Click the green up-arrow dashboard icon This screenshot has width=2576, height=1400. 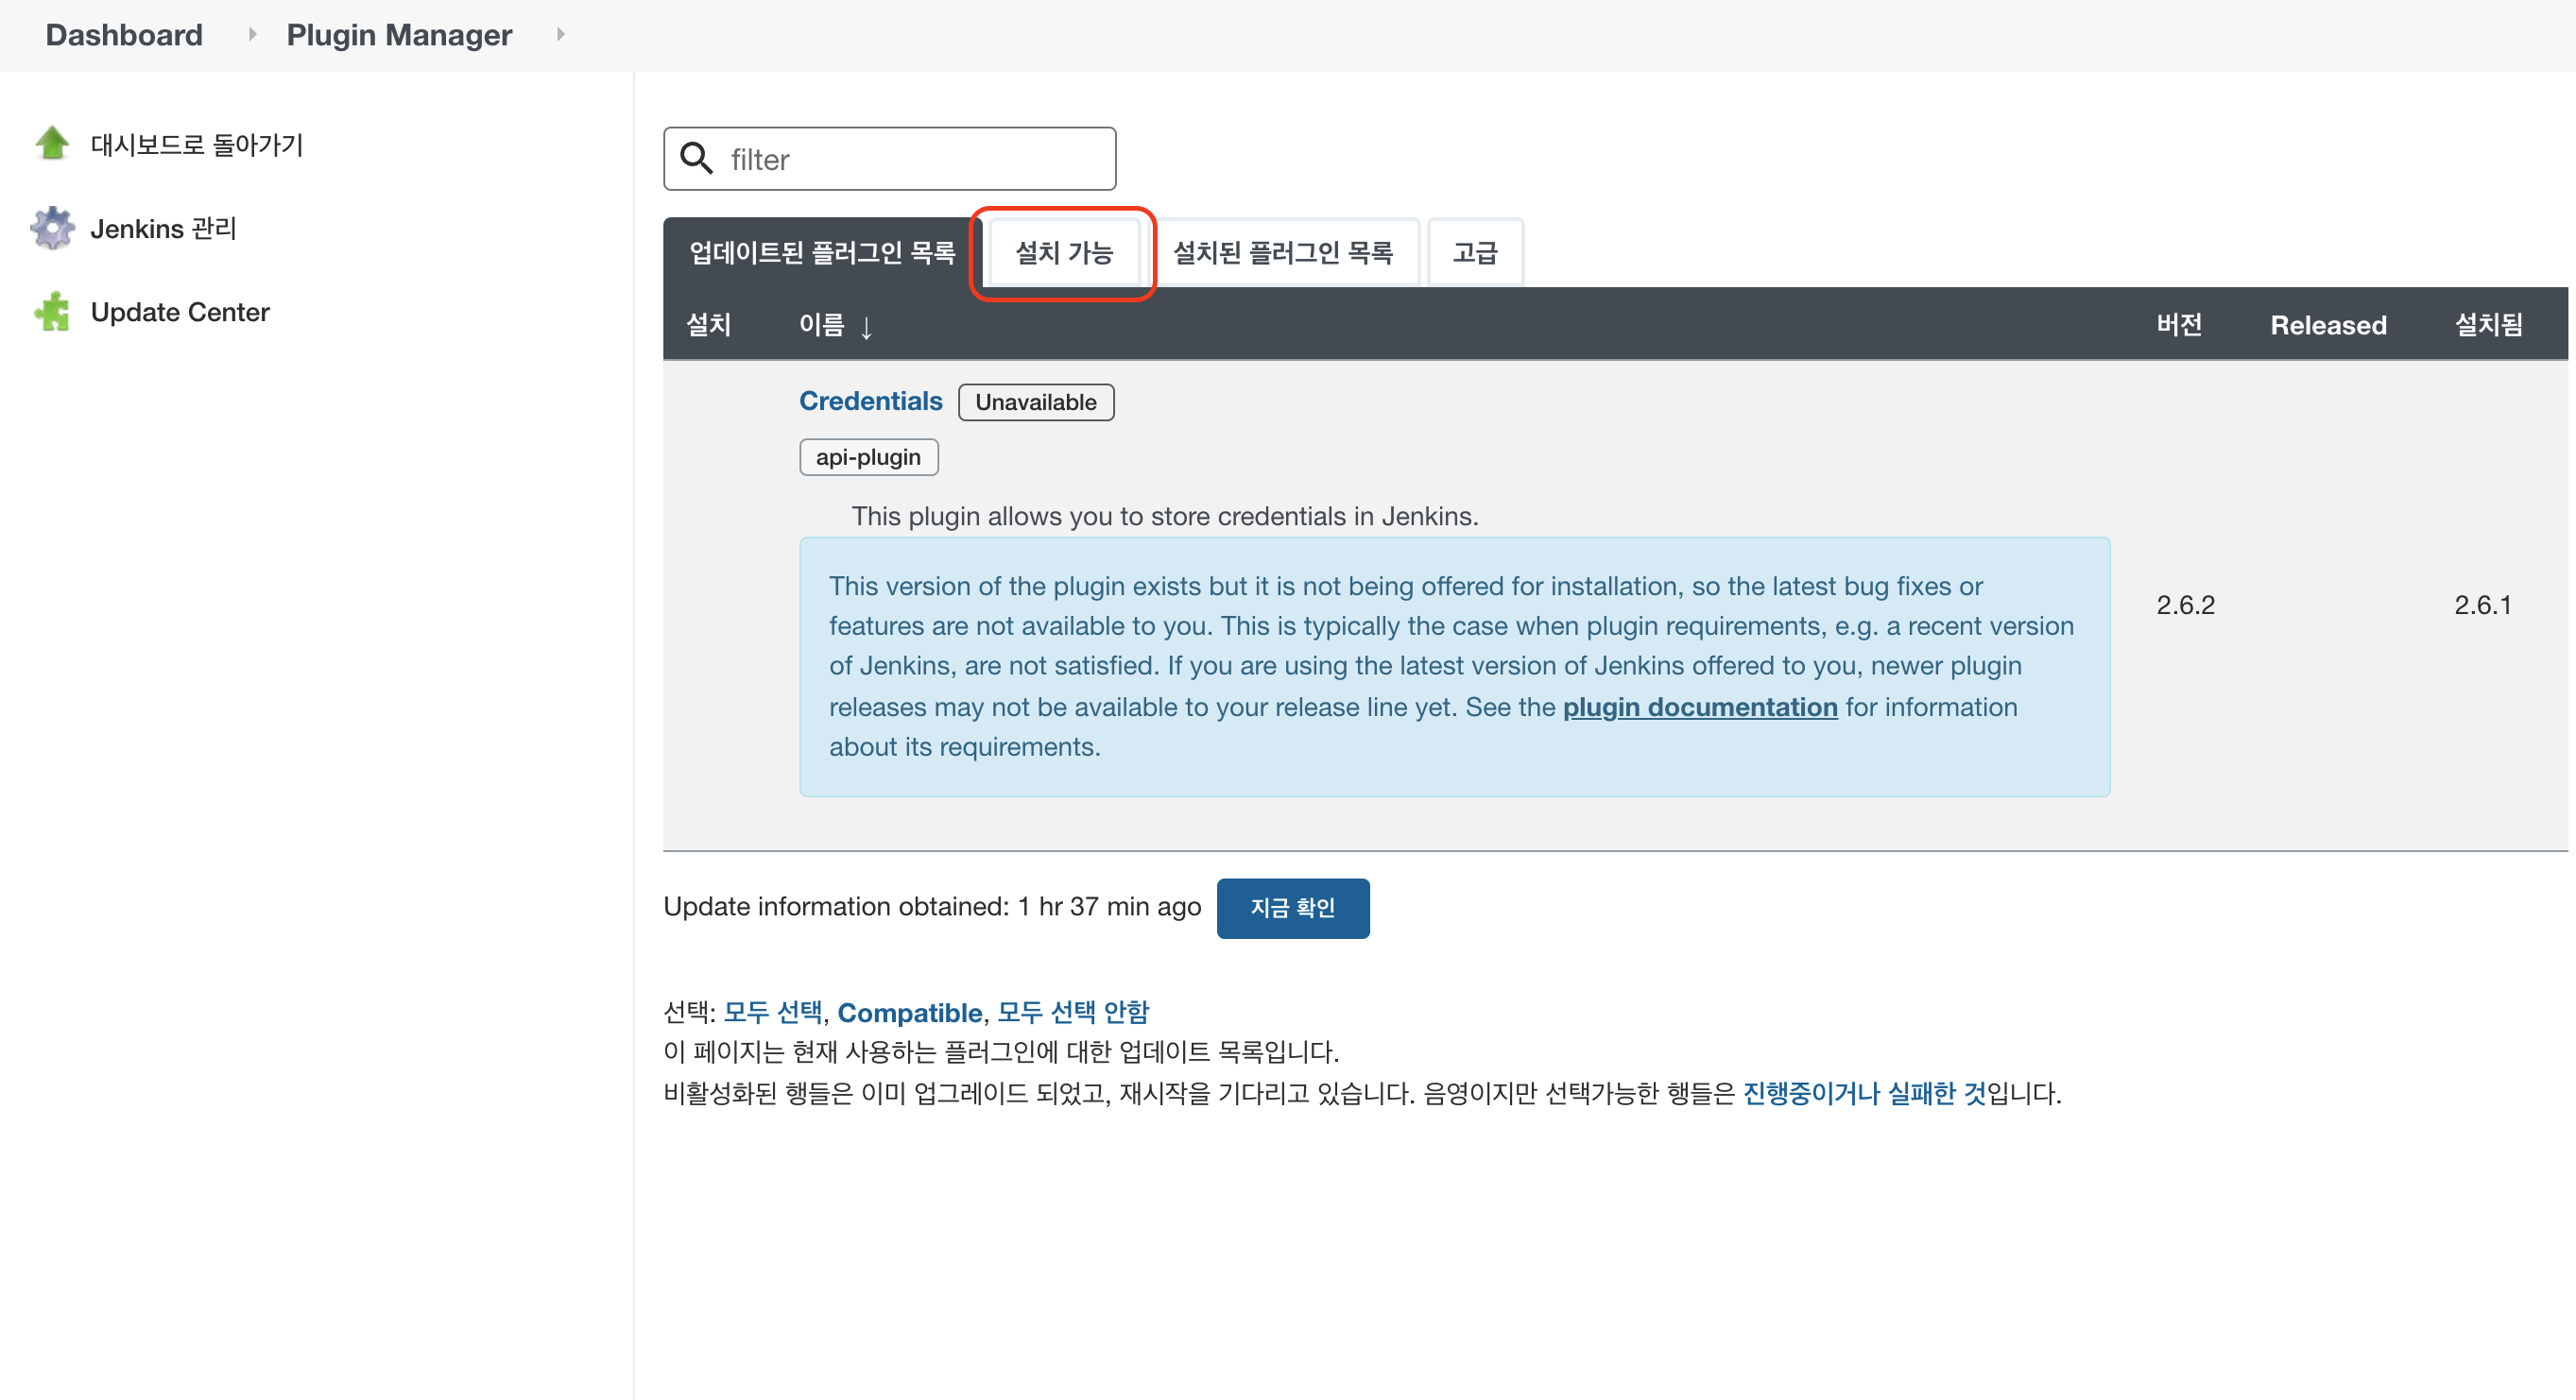(x=52, y=144)
